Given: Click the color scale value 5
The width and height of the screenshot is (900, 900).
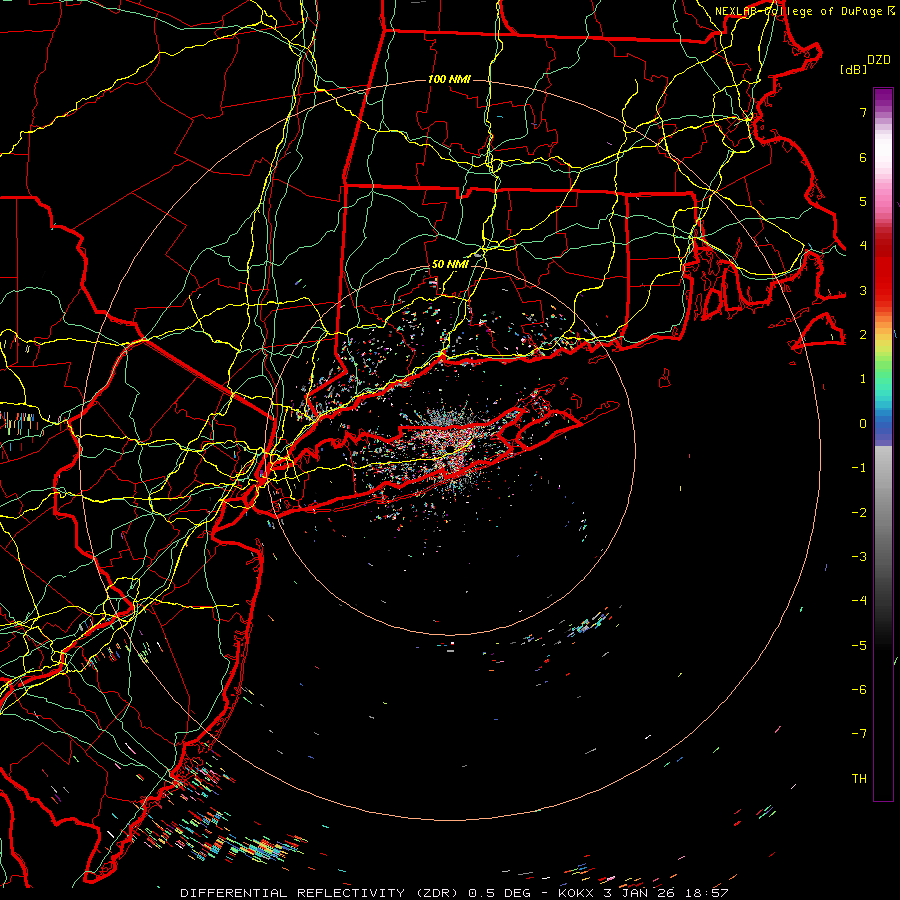Looking at the screenshot, I should click(863, 201).
